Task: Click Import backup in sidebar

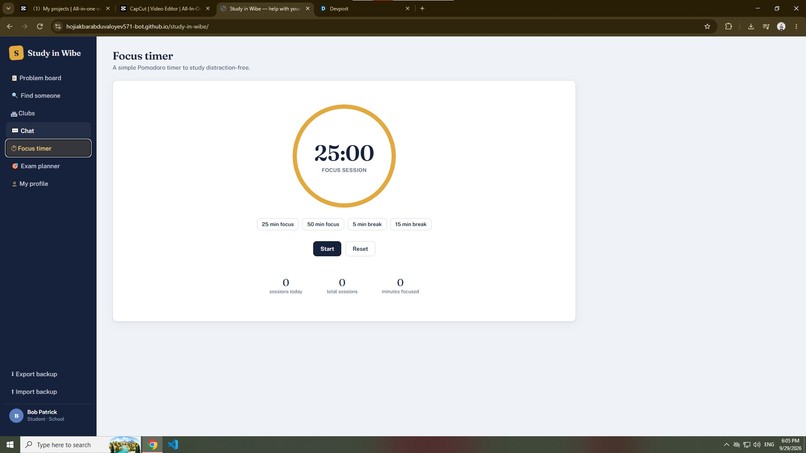Action: coord(48,392)
